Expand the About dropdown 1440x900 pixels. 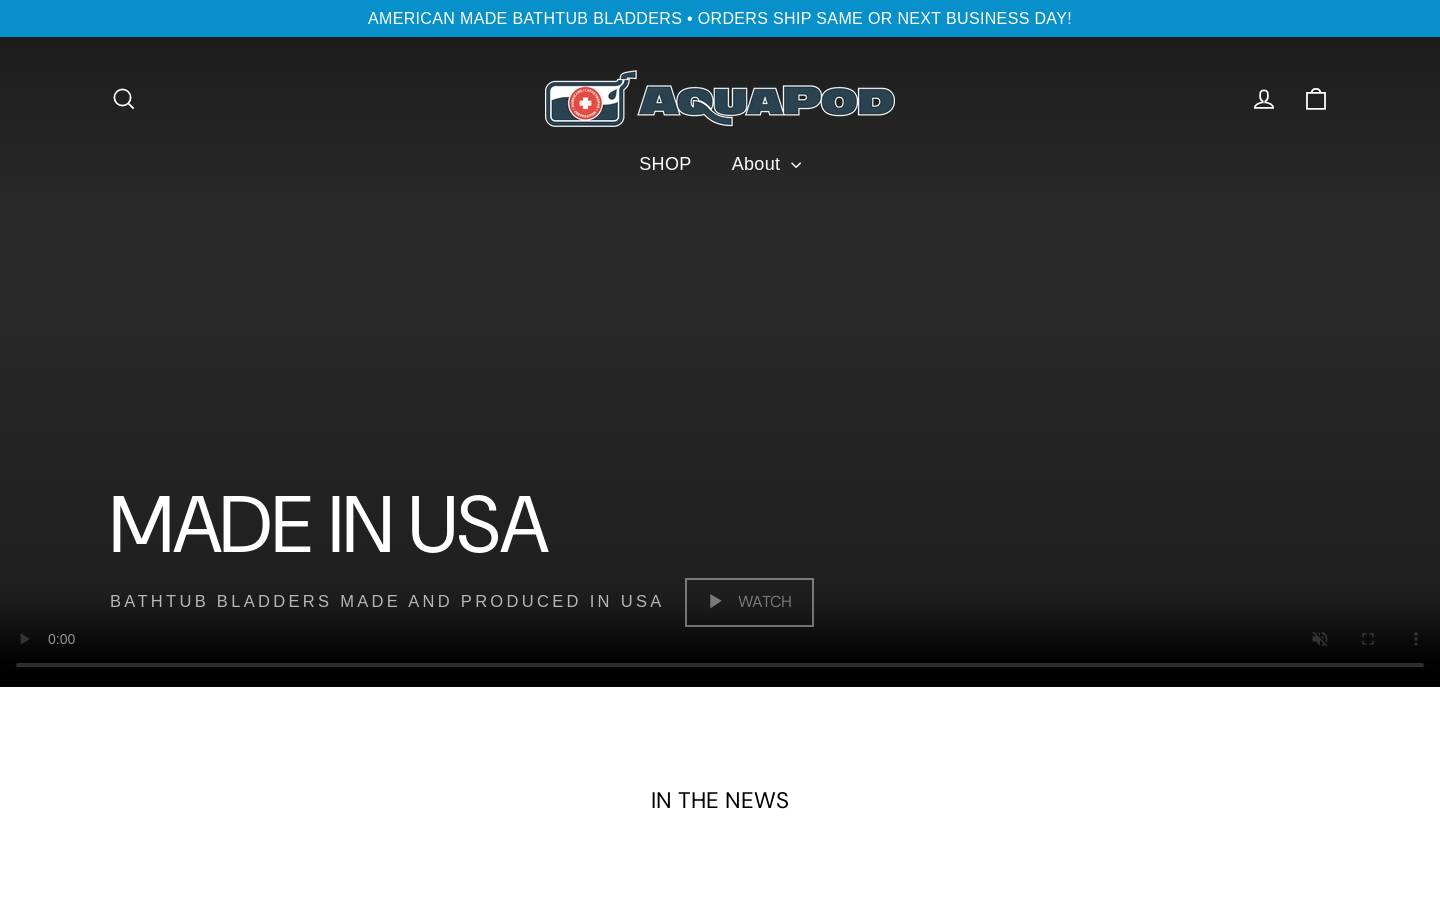click(x=766, y=164)
